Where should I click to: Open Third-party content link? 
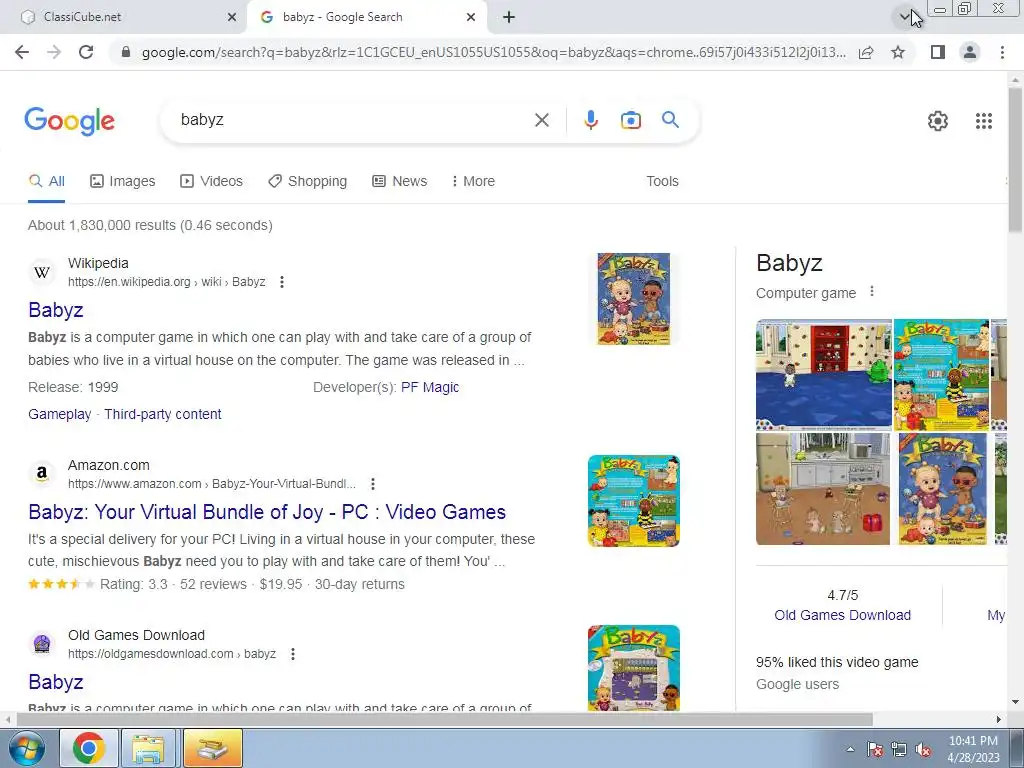pos(163,414)
